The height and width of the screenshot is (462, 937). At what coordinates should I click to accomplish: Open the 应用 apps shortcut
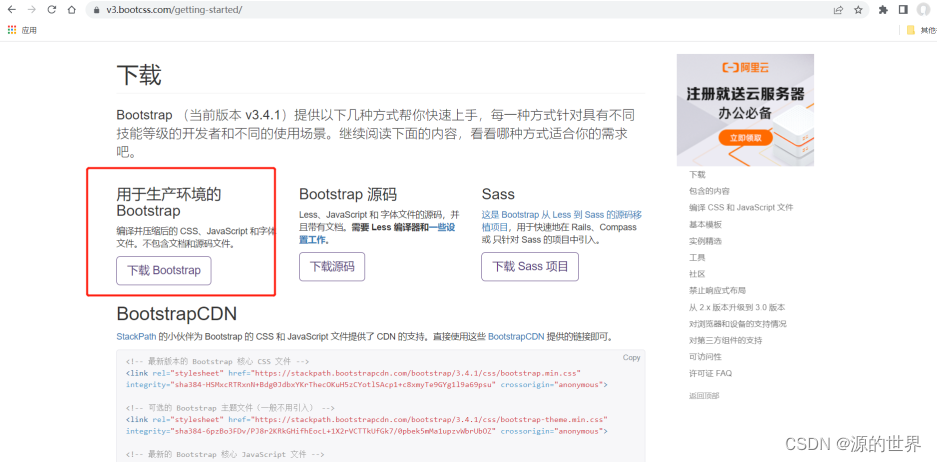[x=22, y=30]
